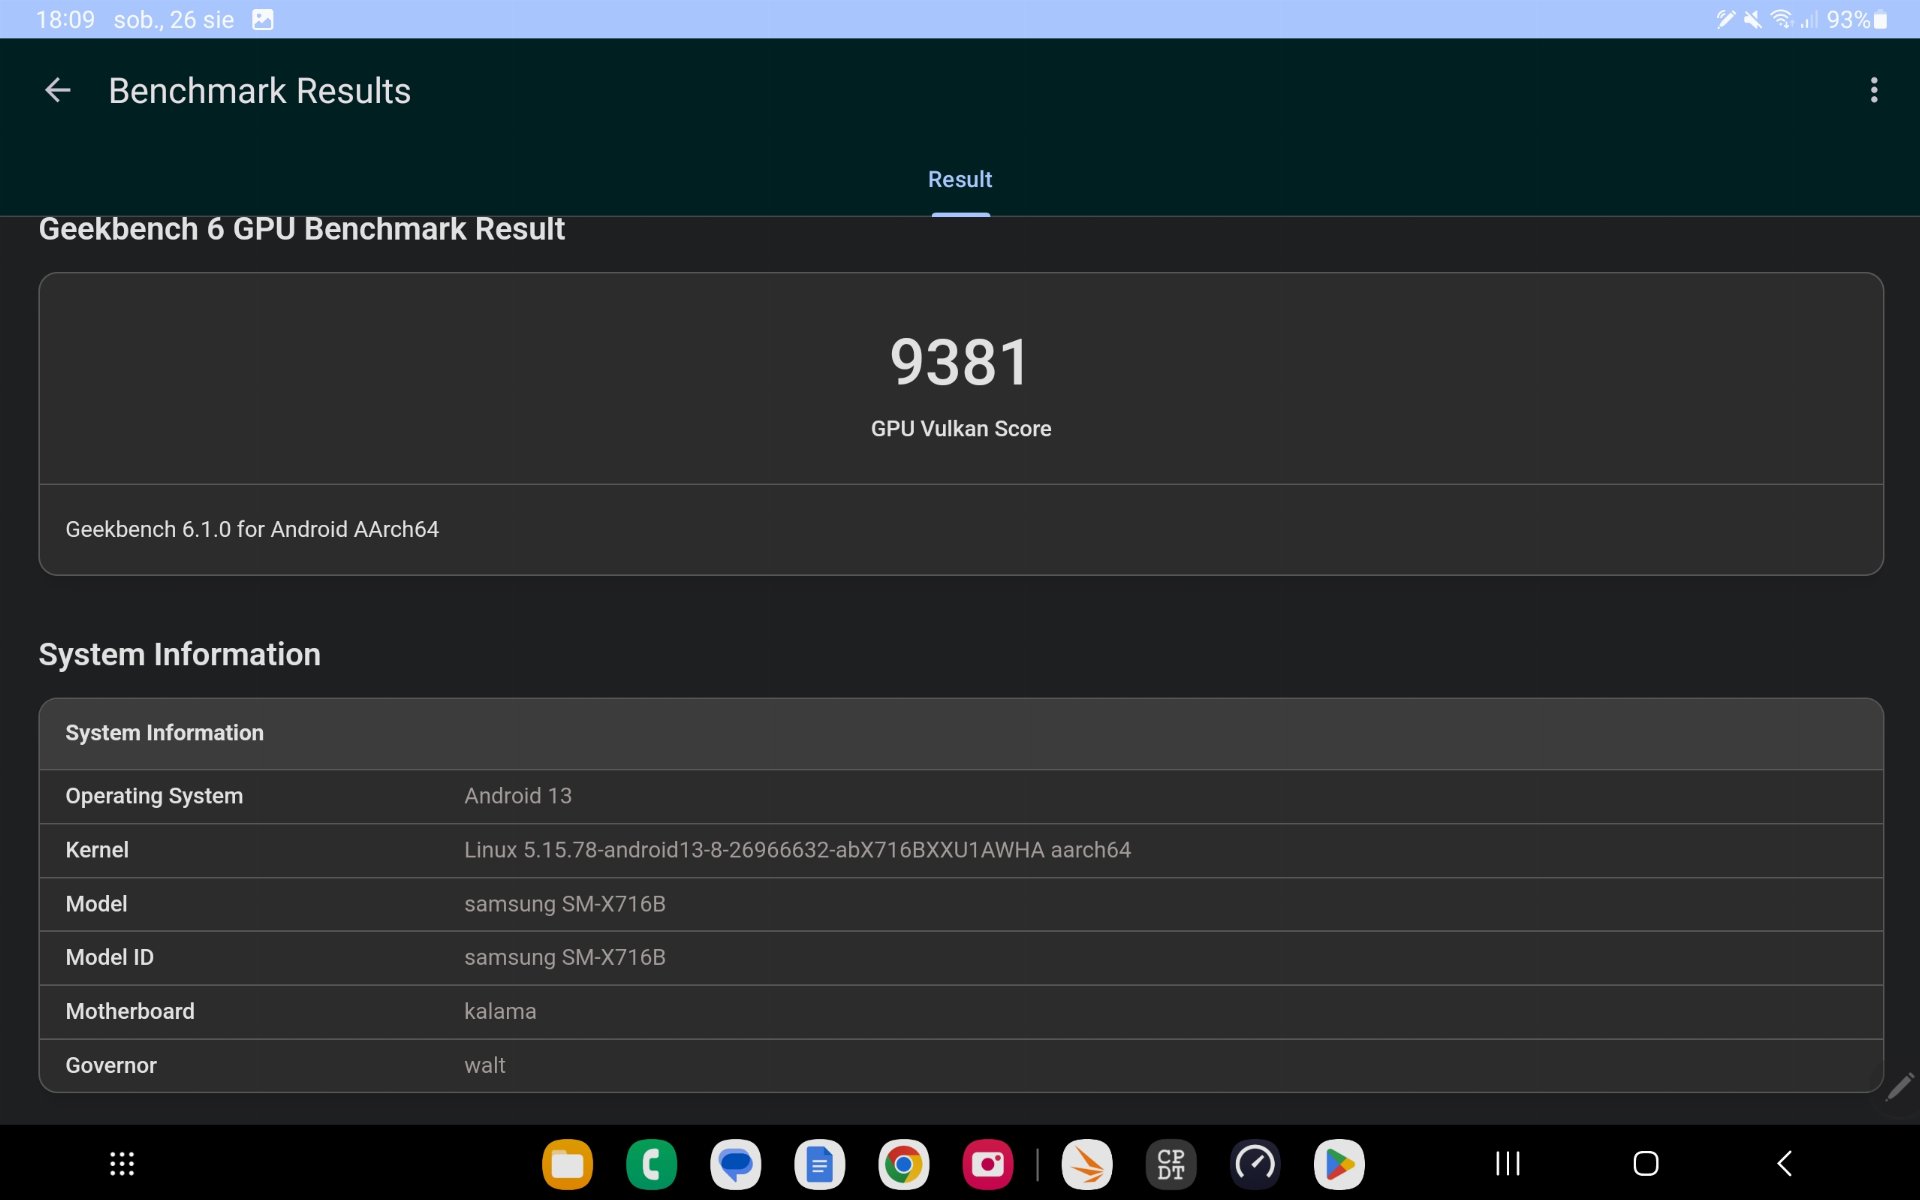
Task: Launch Google Docs from taskbar
Action: [x=819, y=1164]
